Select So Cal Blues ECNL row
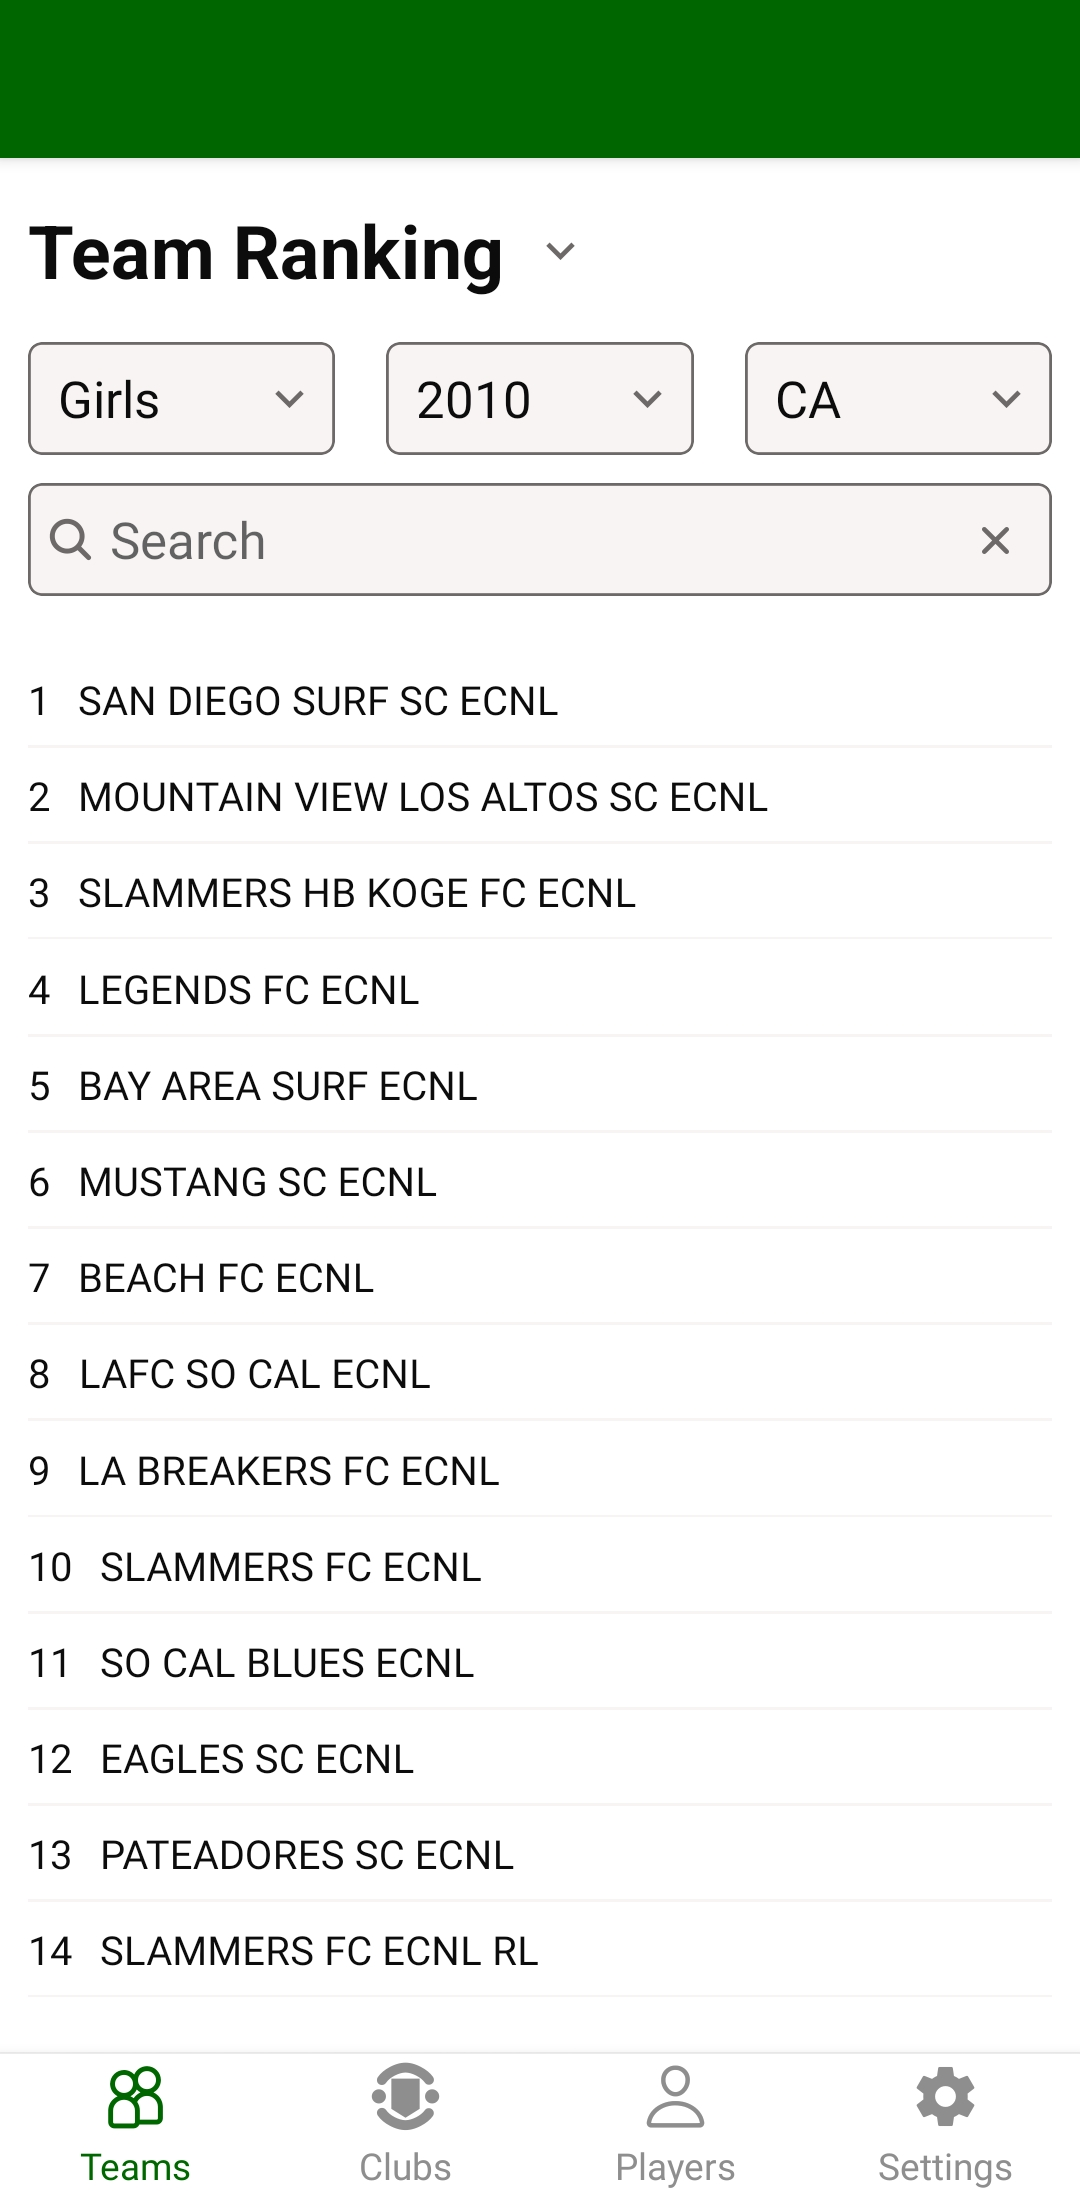The width and height of the screenshot is (1080, 2191). (287, 1663)
